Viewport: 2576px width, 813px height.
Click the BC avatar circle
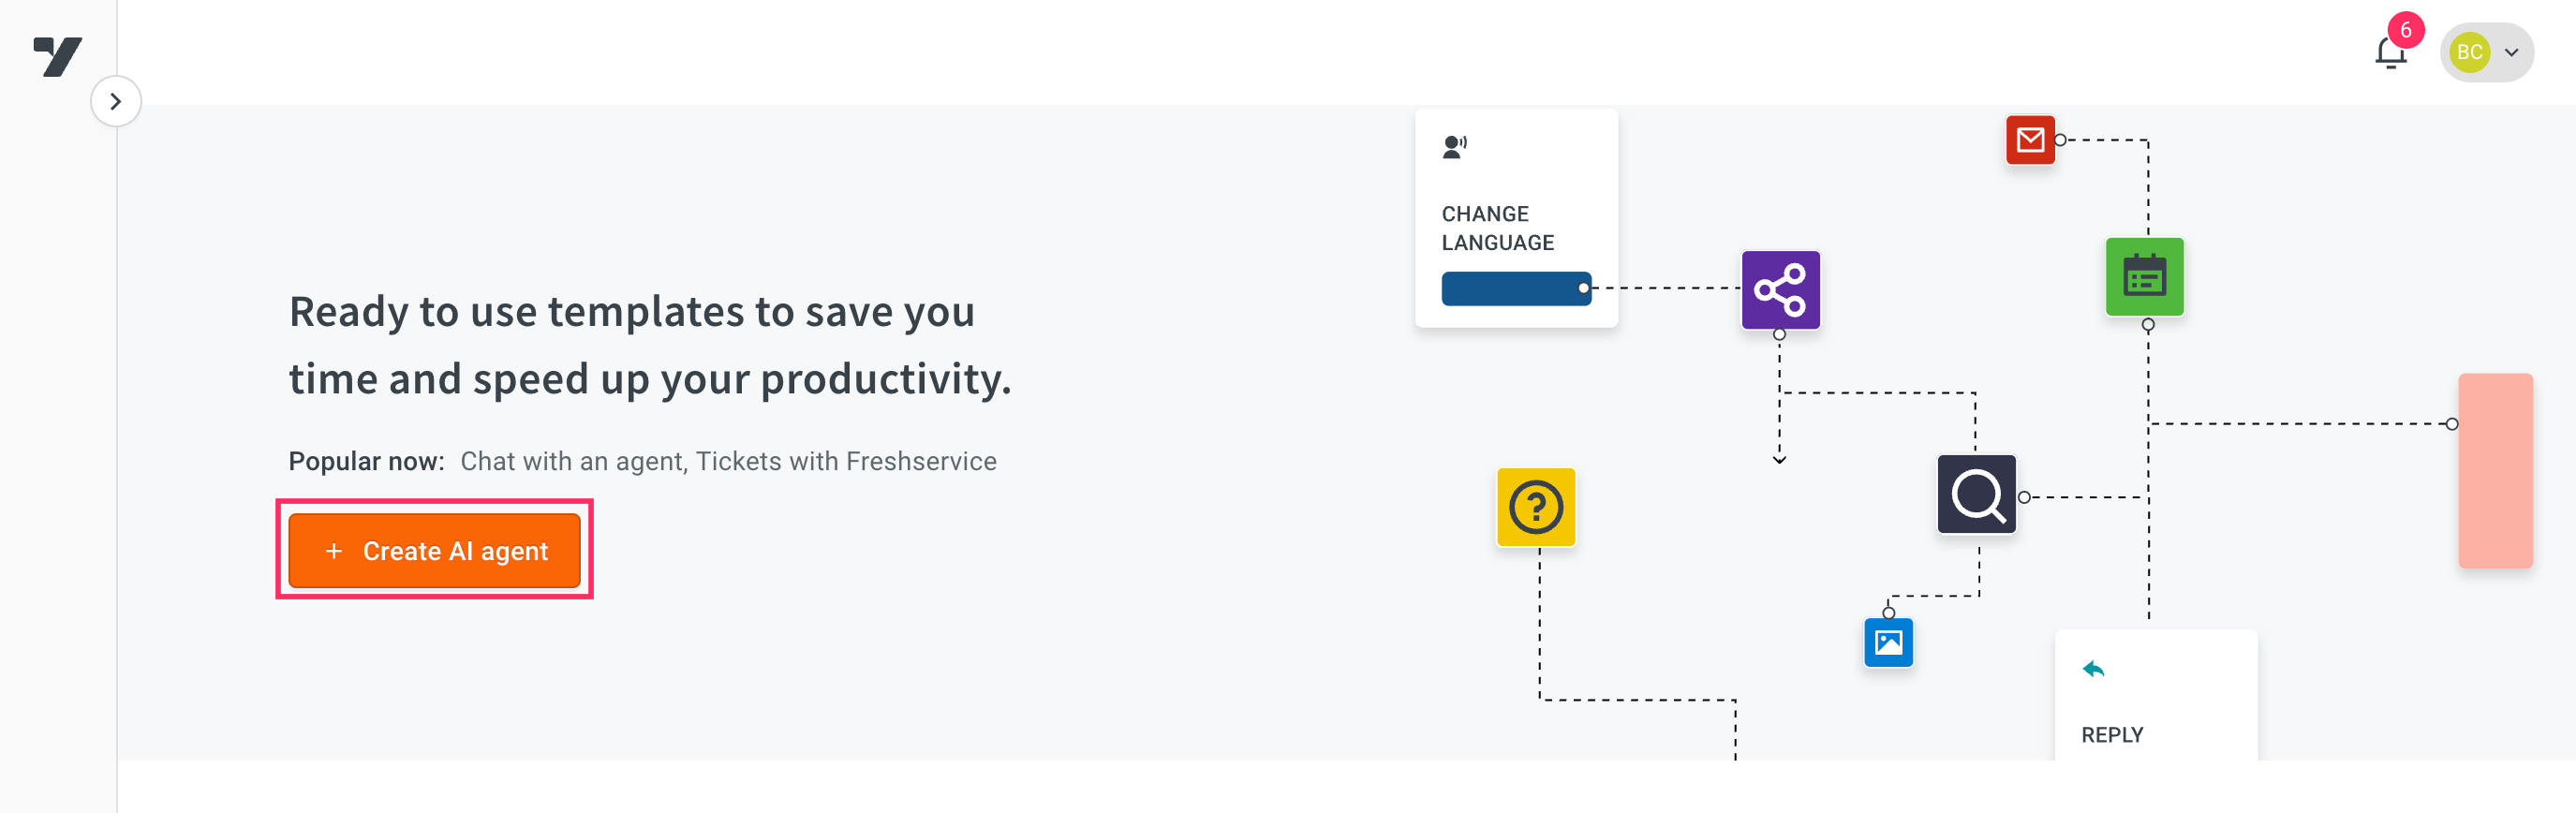coord(2469,52)
